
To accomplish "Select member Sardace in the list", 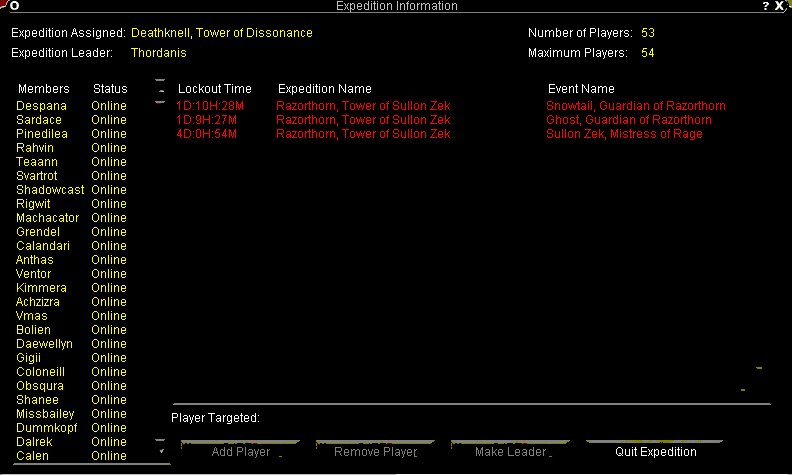I will [x=39, y=120].
